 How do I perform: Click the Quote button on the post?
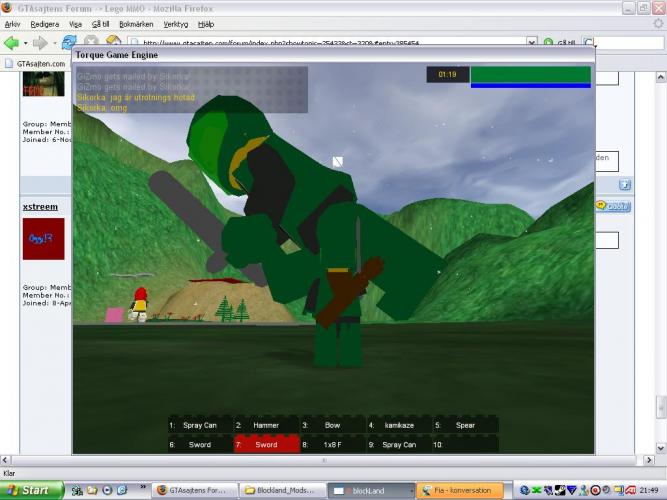click(613, 206)
